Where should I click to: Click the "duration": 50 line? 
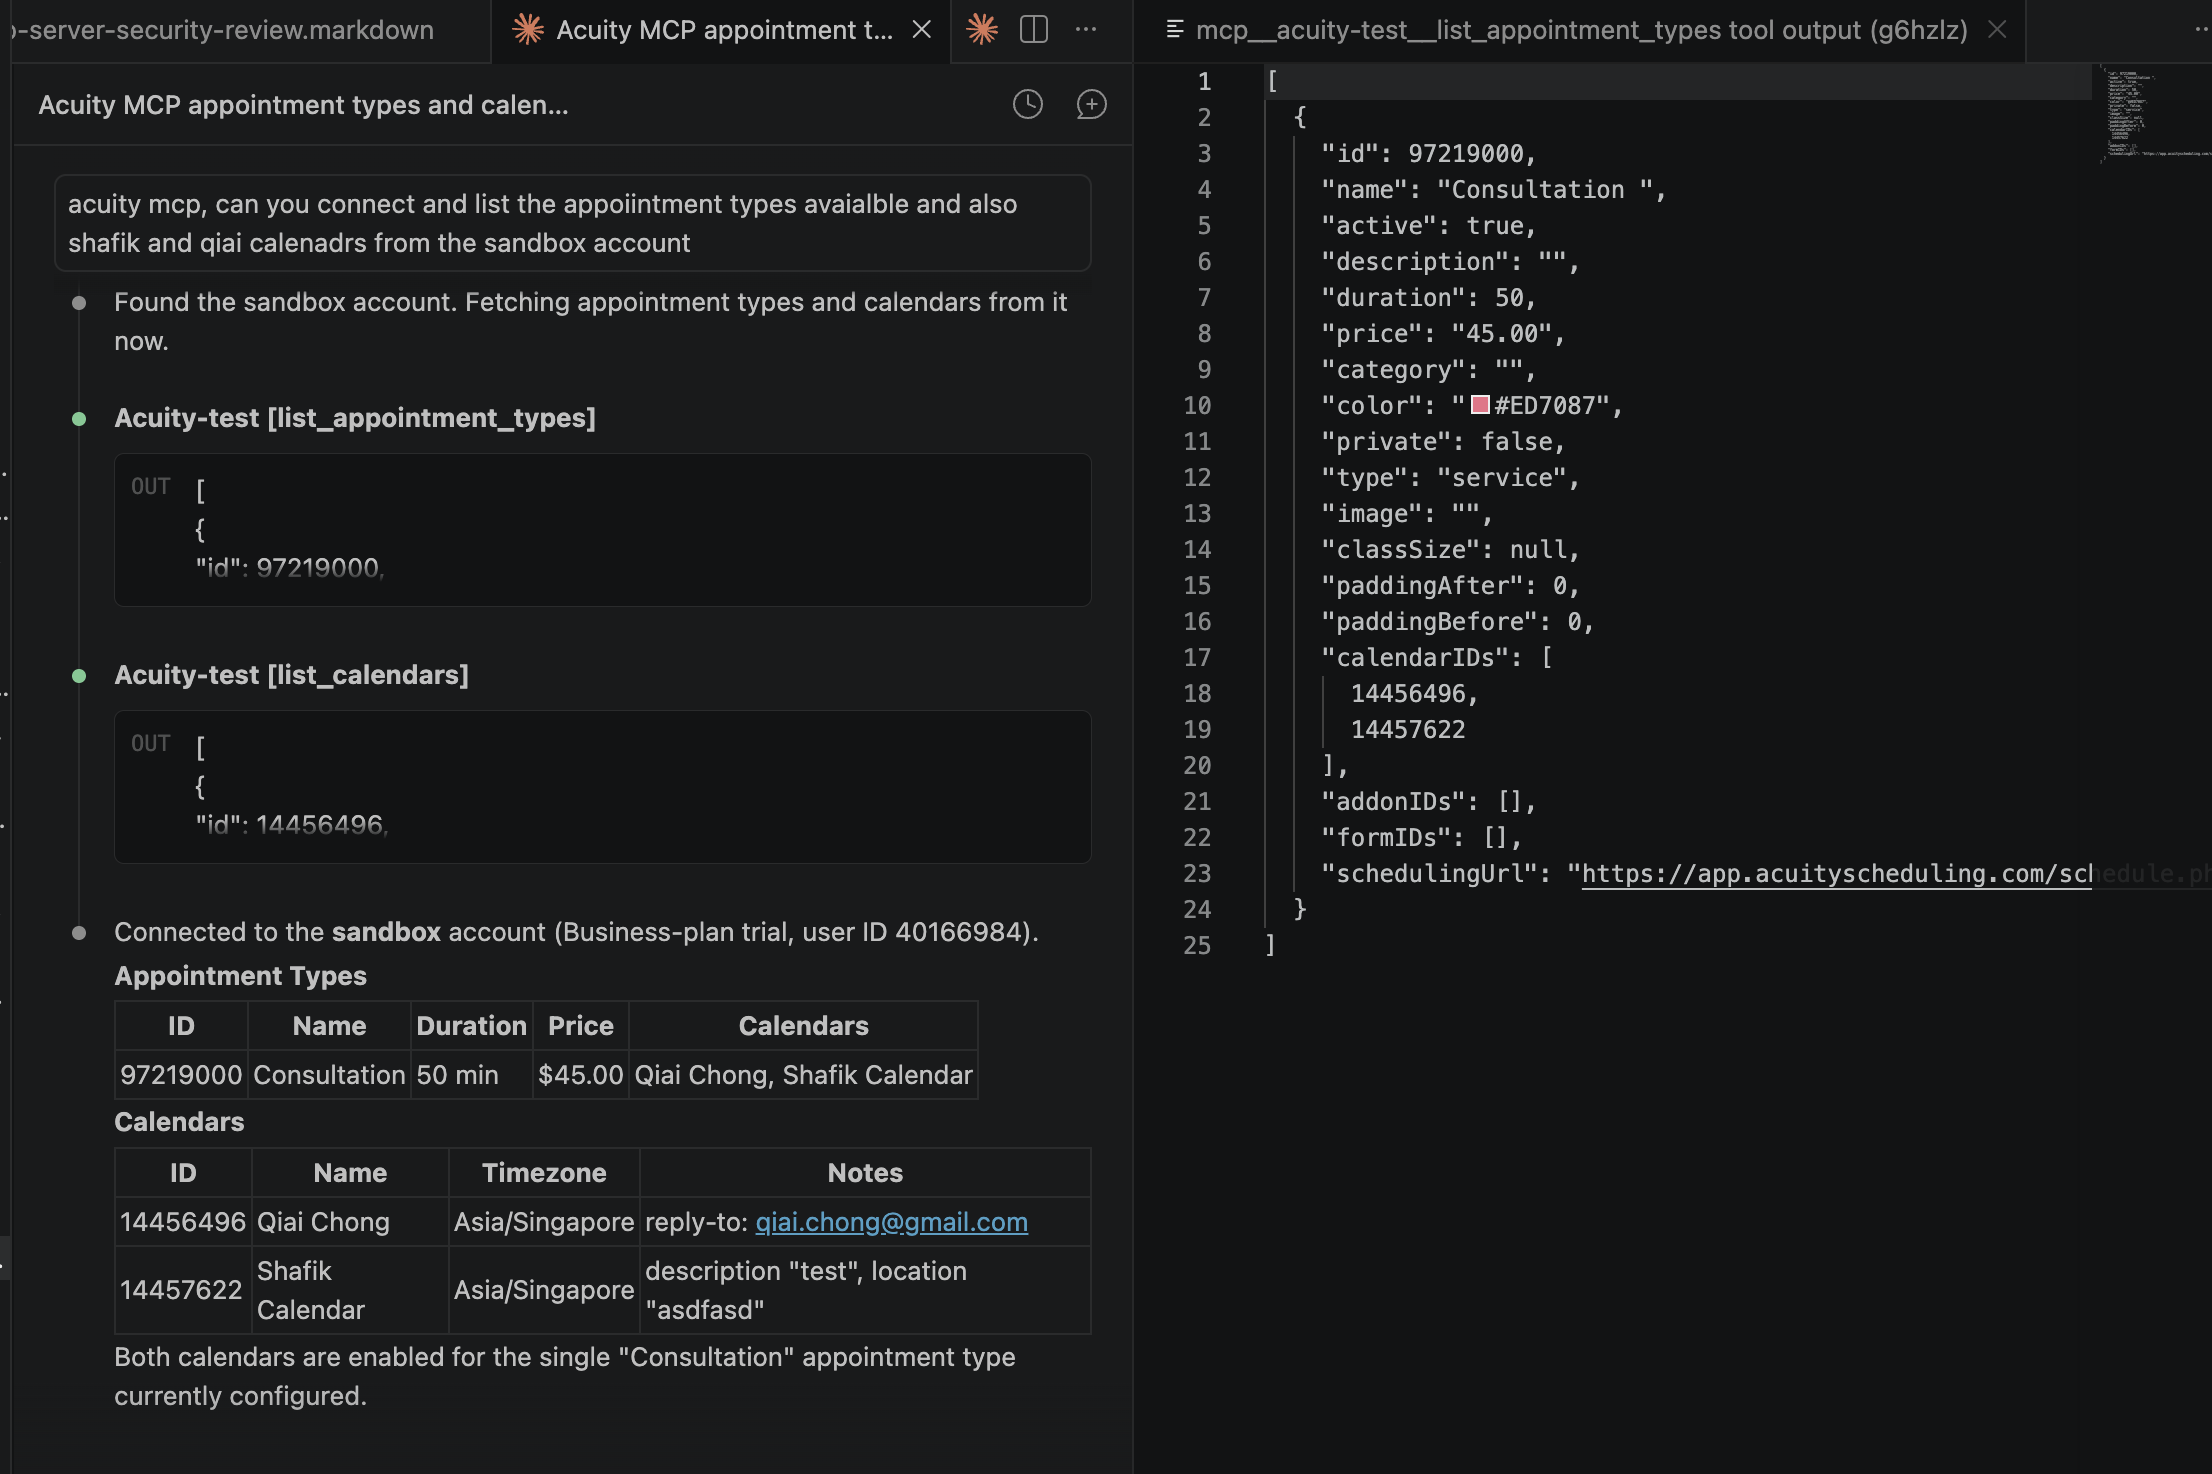tap(1428, 298)
